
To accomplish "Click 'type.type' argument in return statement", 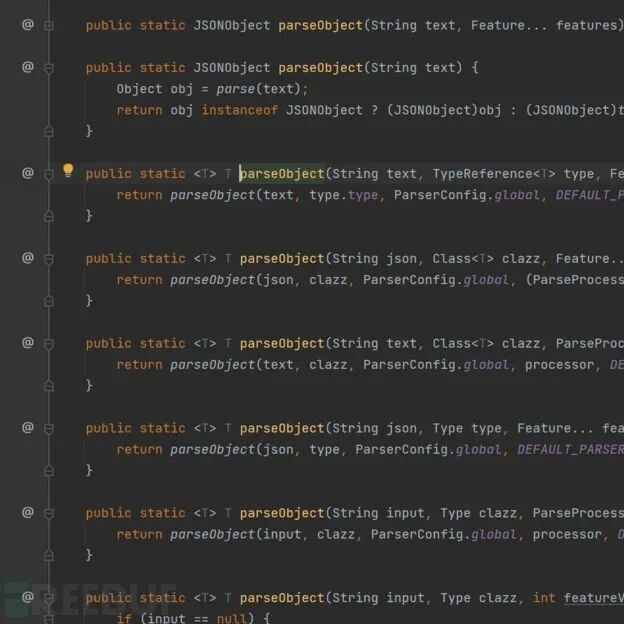I will pos(343,195).
